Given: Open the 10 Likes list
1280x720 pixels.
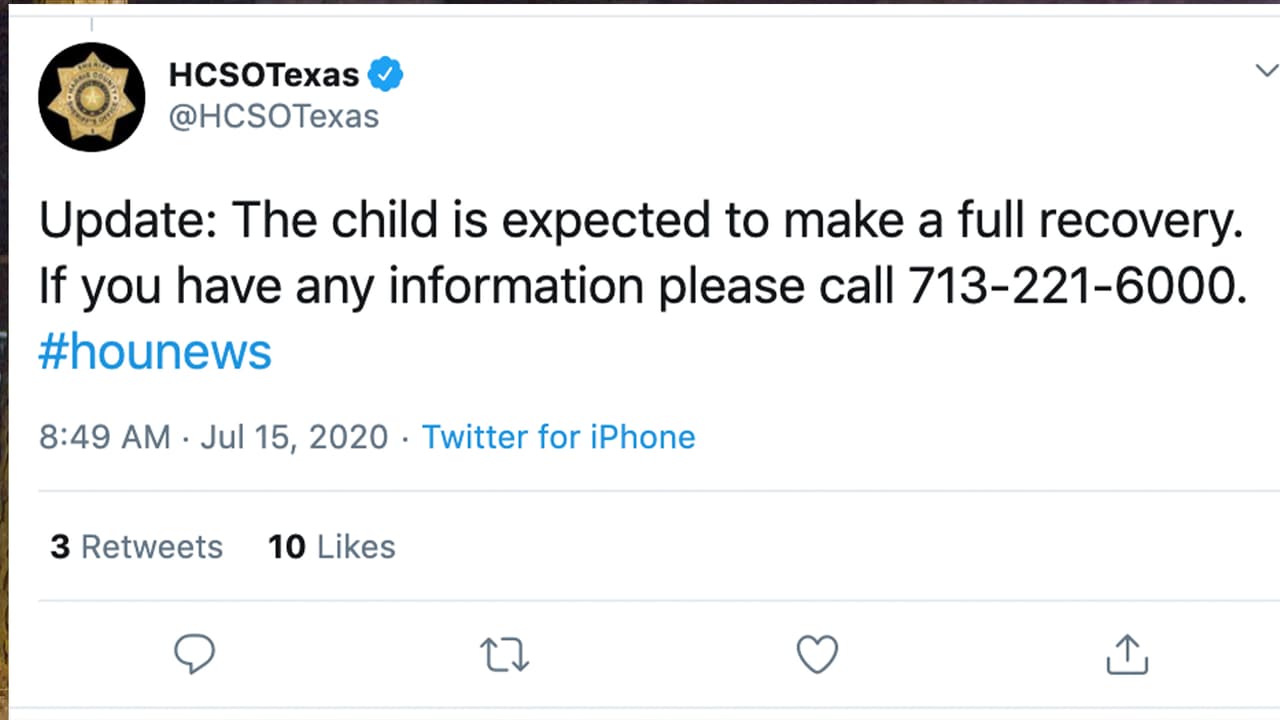Looking at the screenshot, I should coord(331,547).
